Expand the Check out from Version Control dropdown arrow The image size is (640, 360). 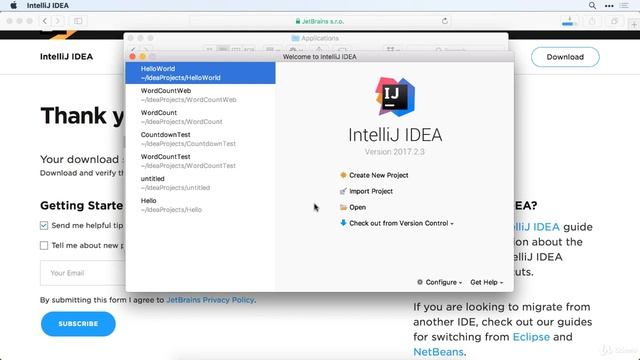(452, 224)
